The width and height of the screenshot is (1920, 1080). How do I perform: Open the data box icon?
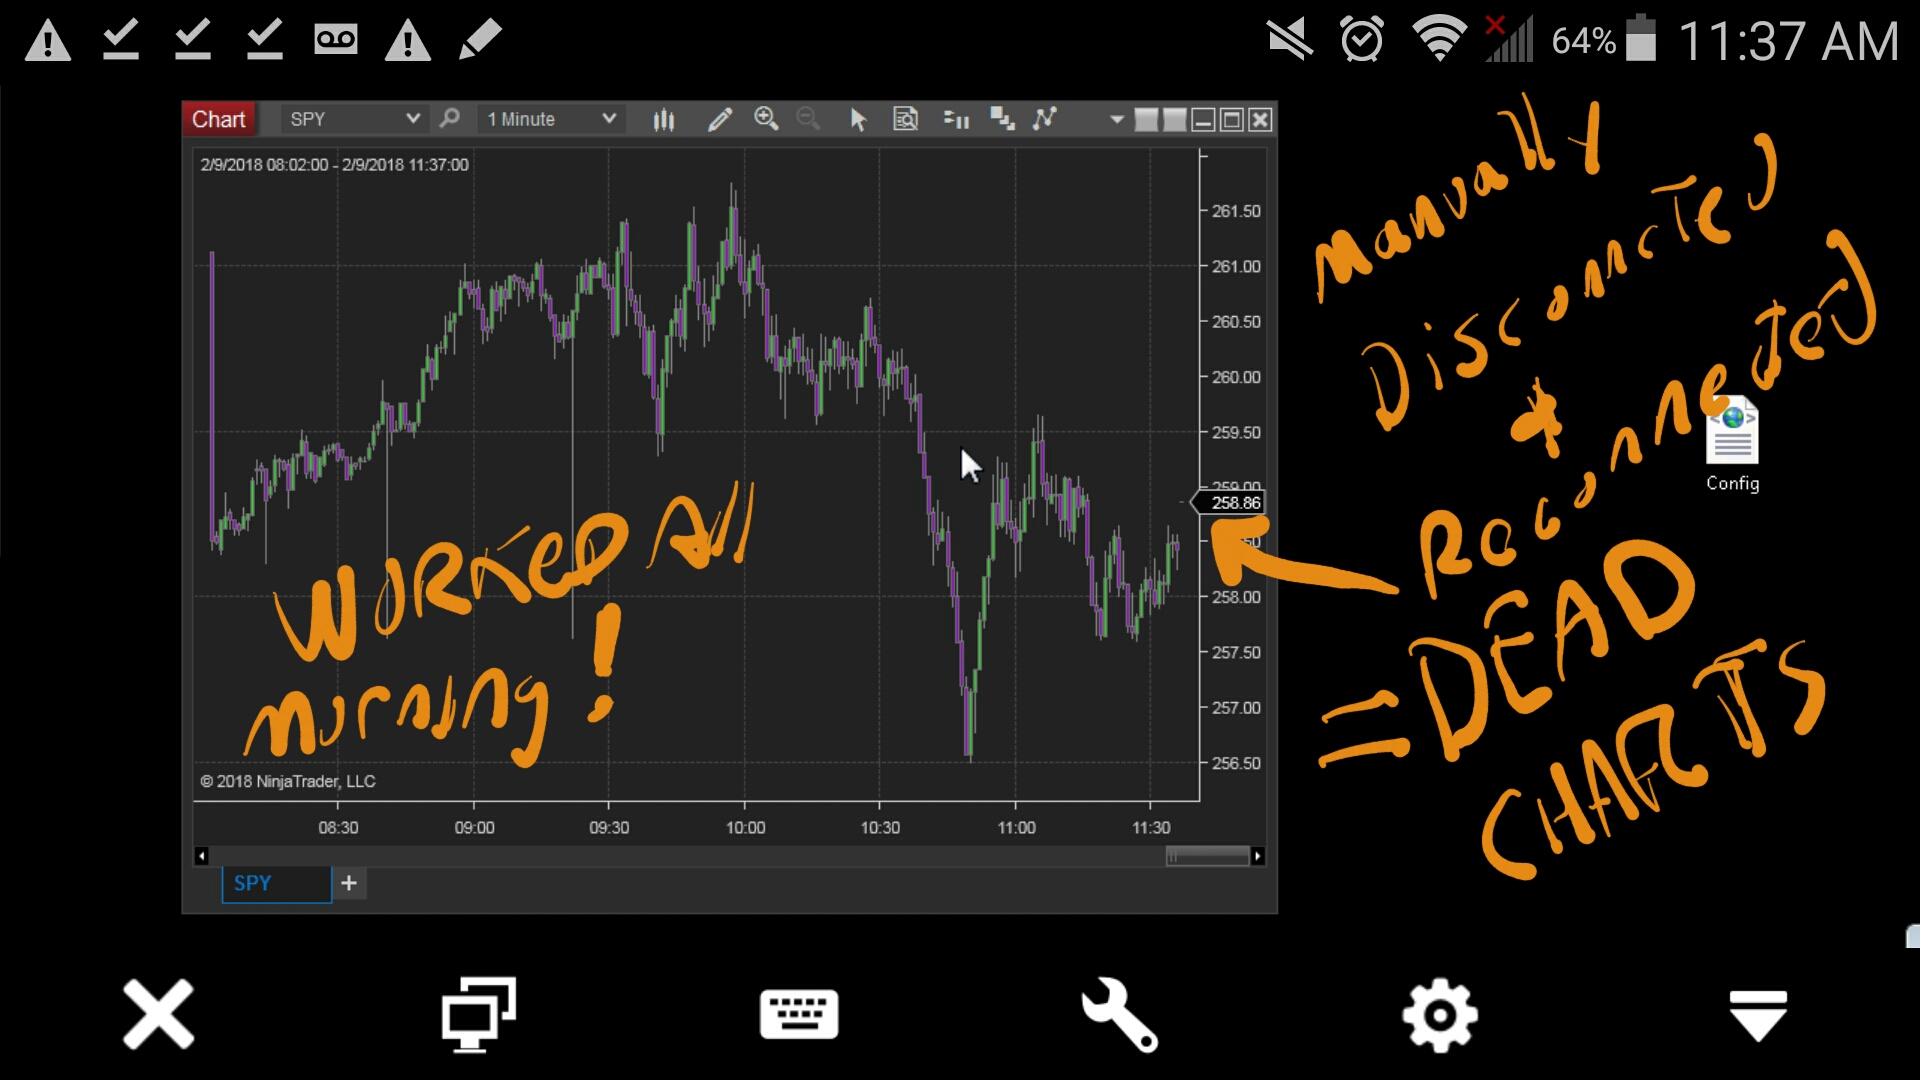905,120
